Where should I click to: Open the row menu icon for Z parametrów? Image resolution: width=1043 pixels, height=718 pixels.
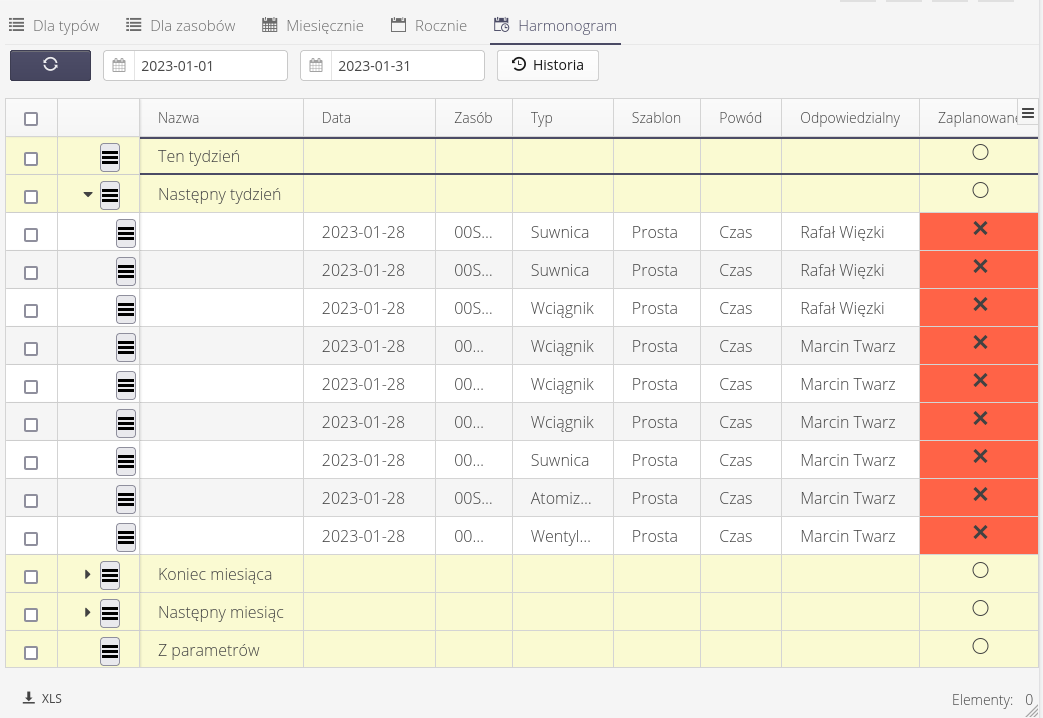(110, 651)
